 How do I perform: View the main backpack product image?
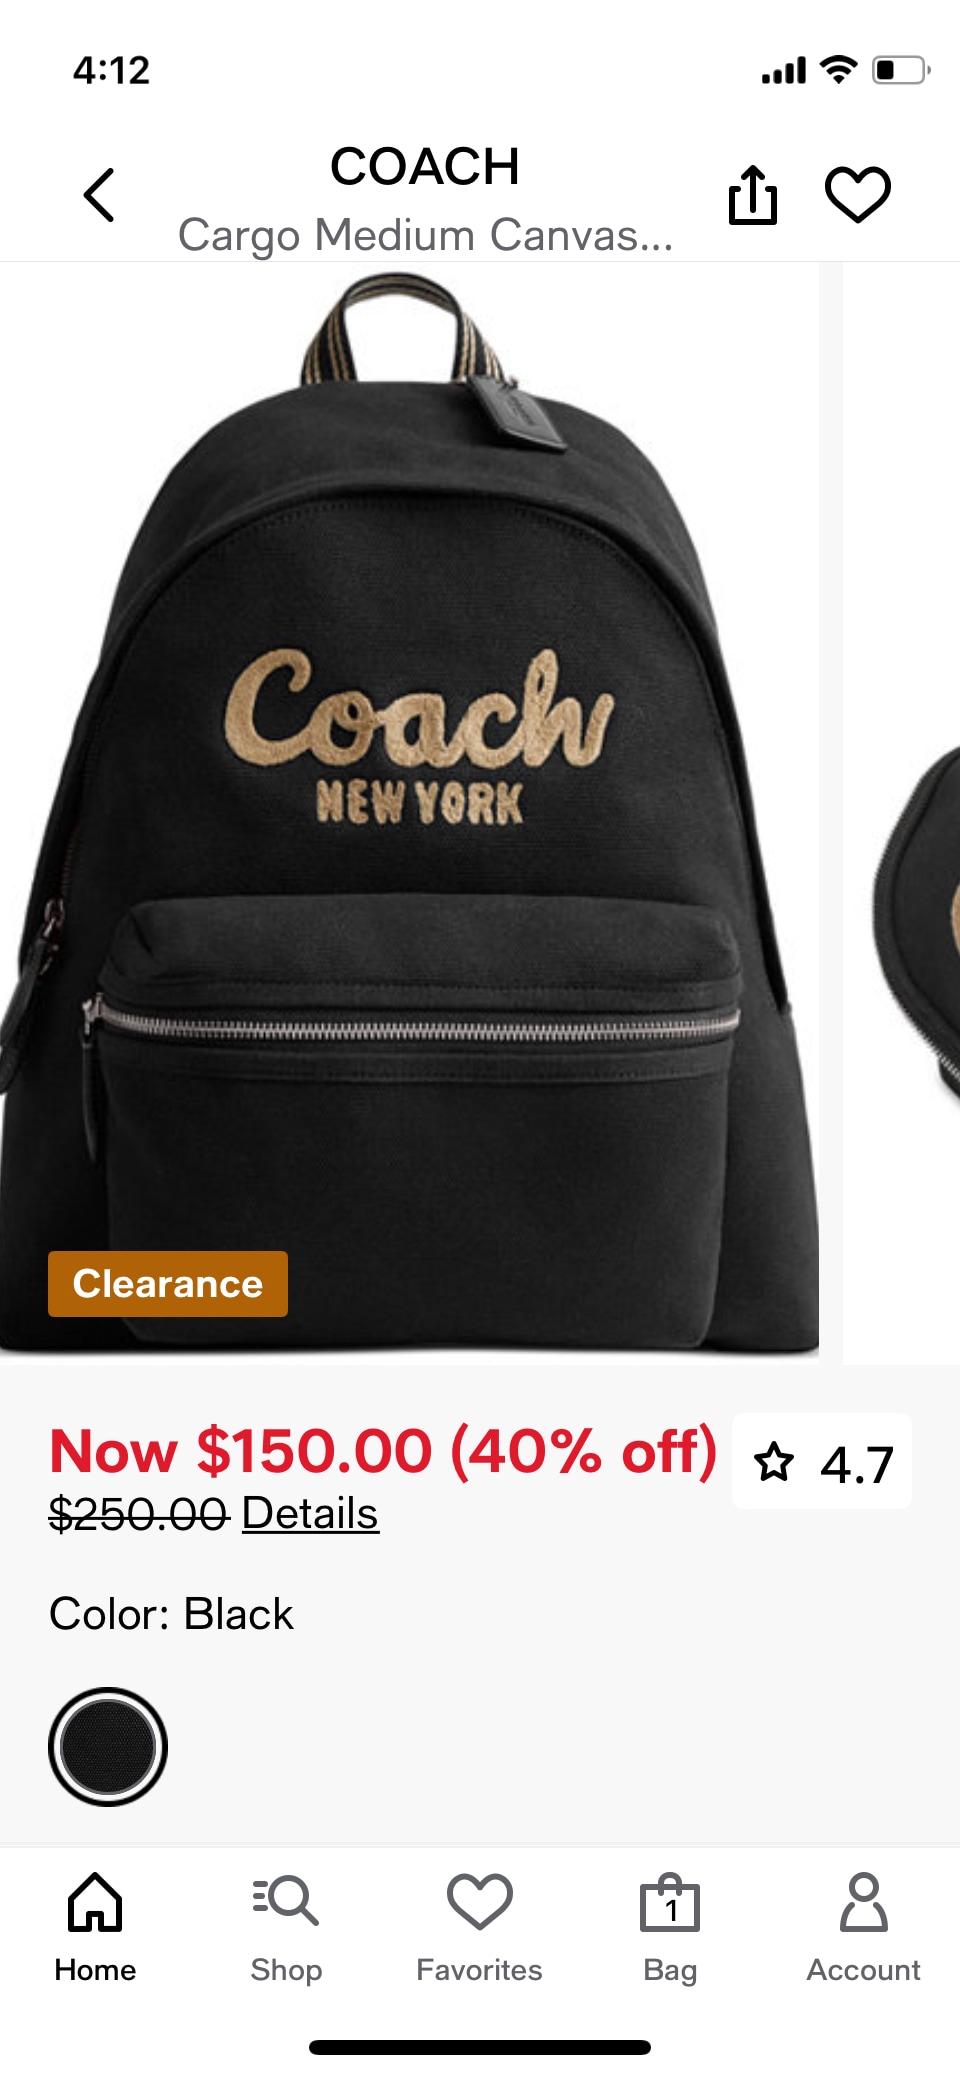409,812
